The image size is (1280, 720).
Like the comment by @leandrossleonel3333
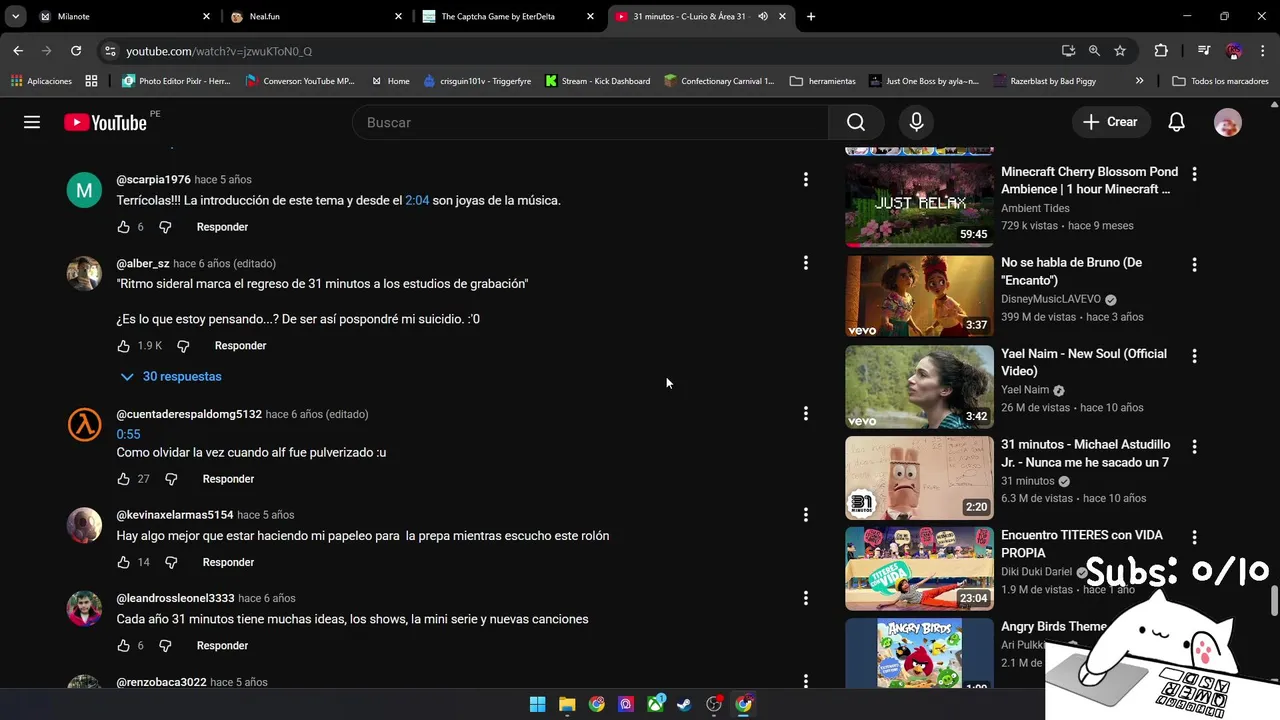click(124, 646)
